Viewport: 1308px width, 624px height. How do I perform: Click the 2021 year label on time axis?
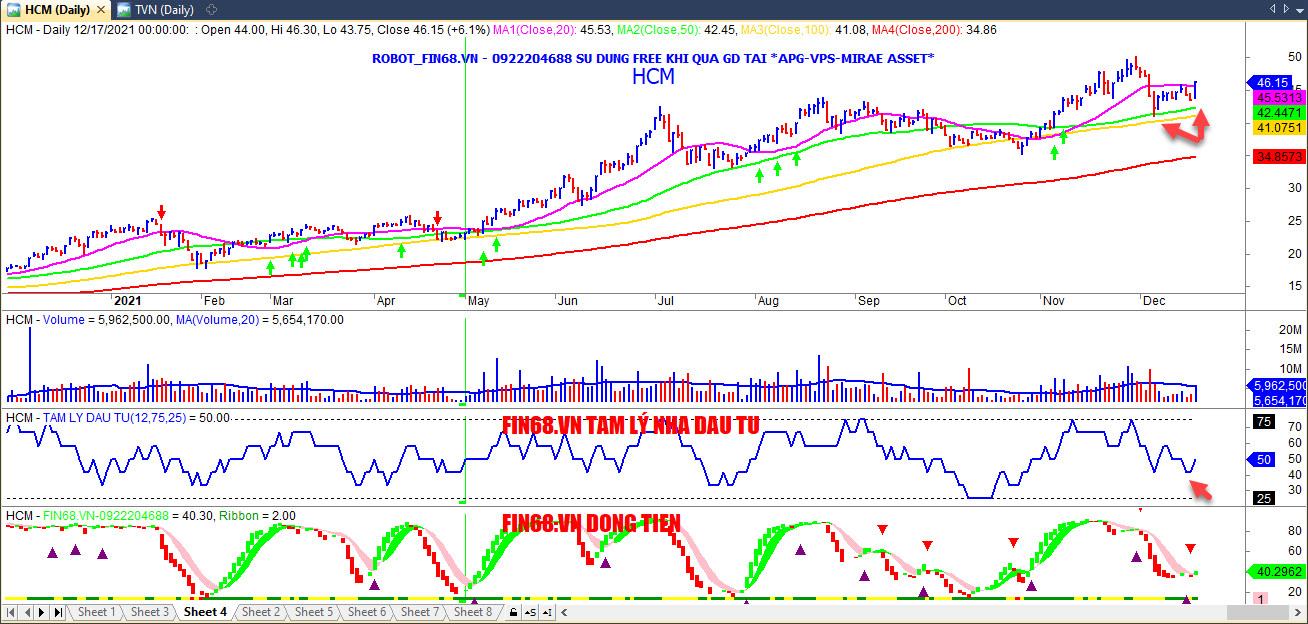point(127,300)
